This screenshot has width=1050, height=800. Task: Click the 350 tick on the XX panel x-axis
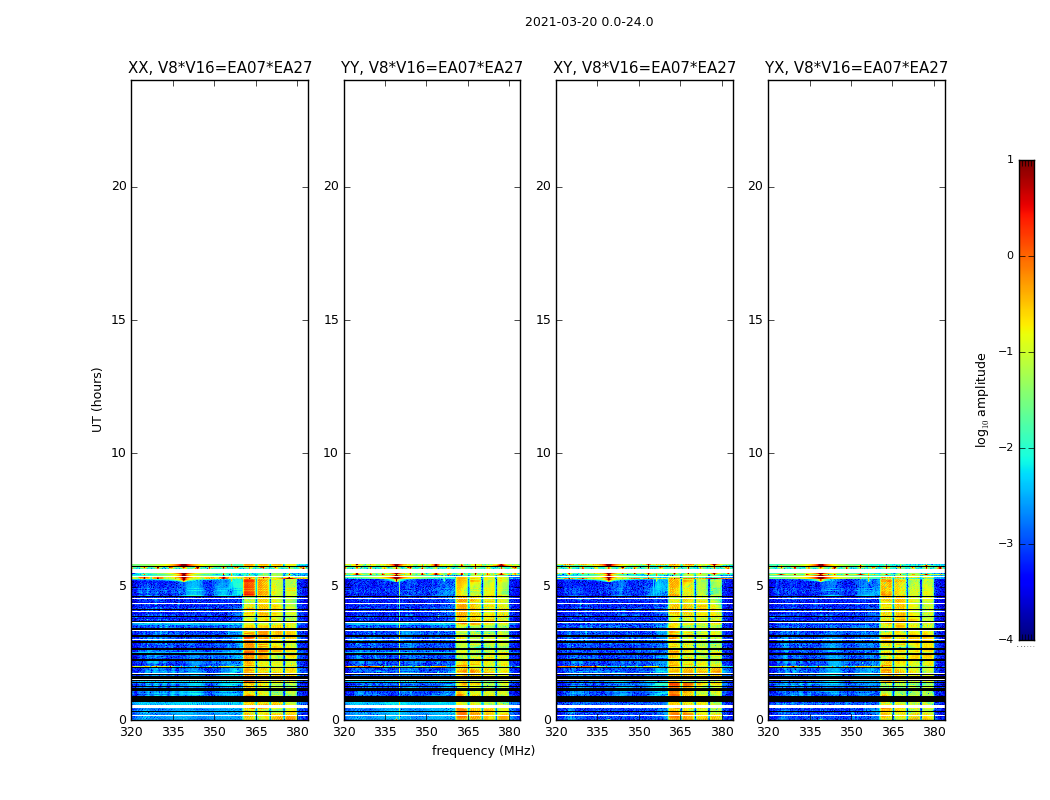pyautogui.click(x=214, y=732)
